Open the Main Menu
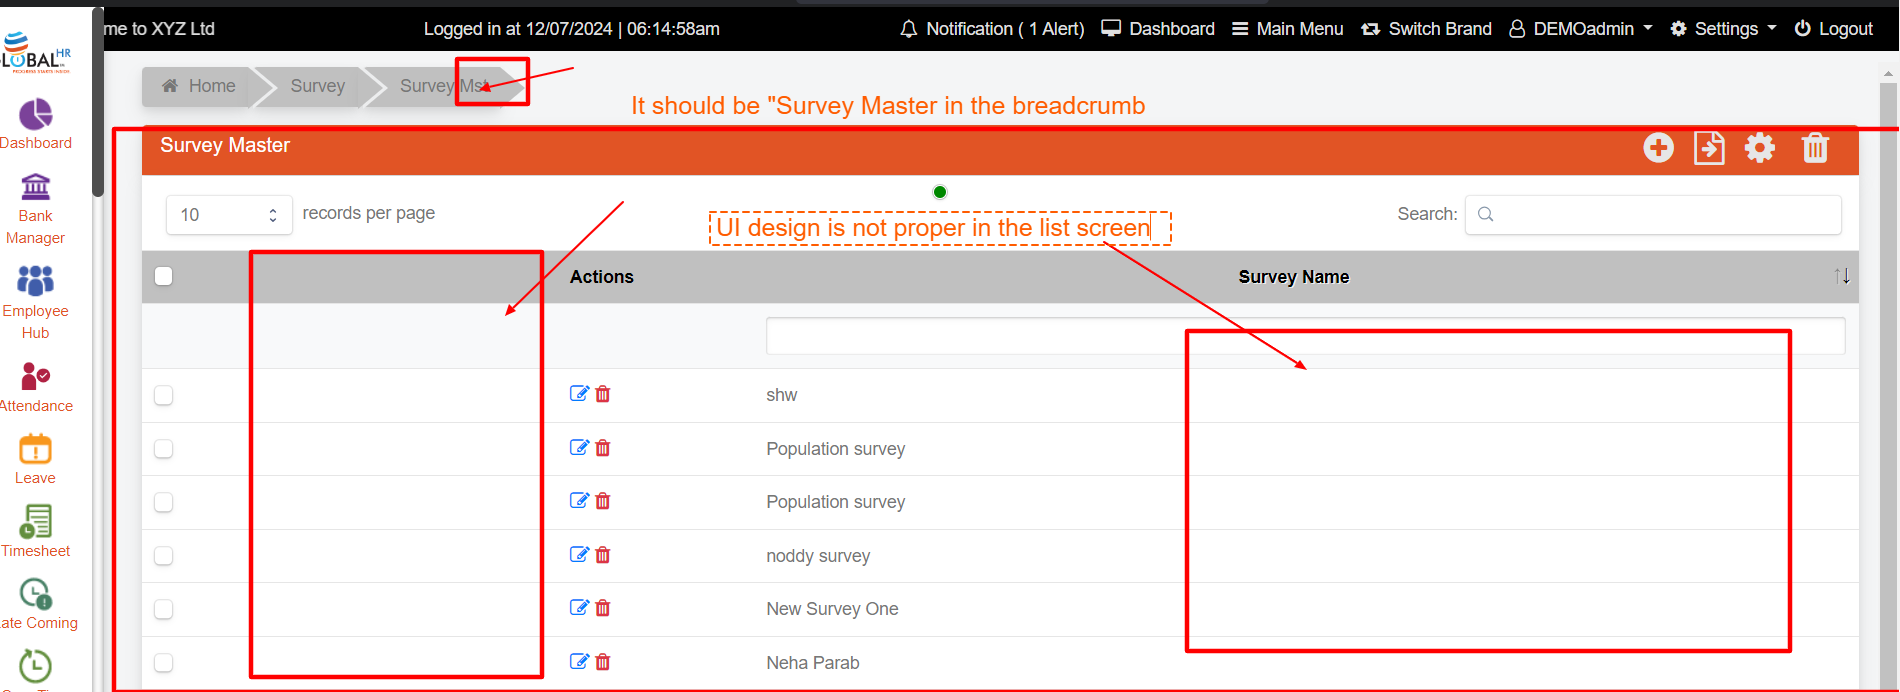 coord(1287,29)
